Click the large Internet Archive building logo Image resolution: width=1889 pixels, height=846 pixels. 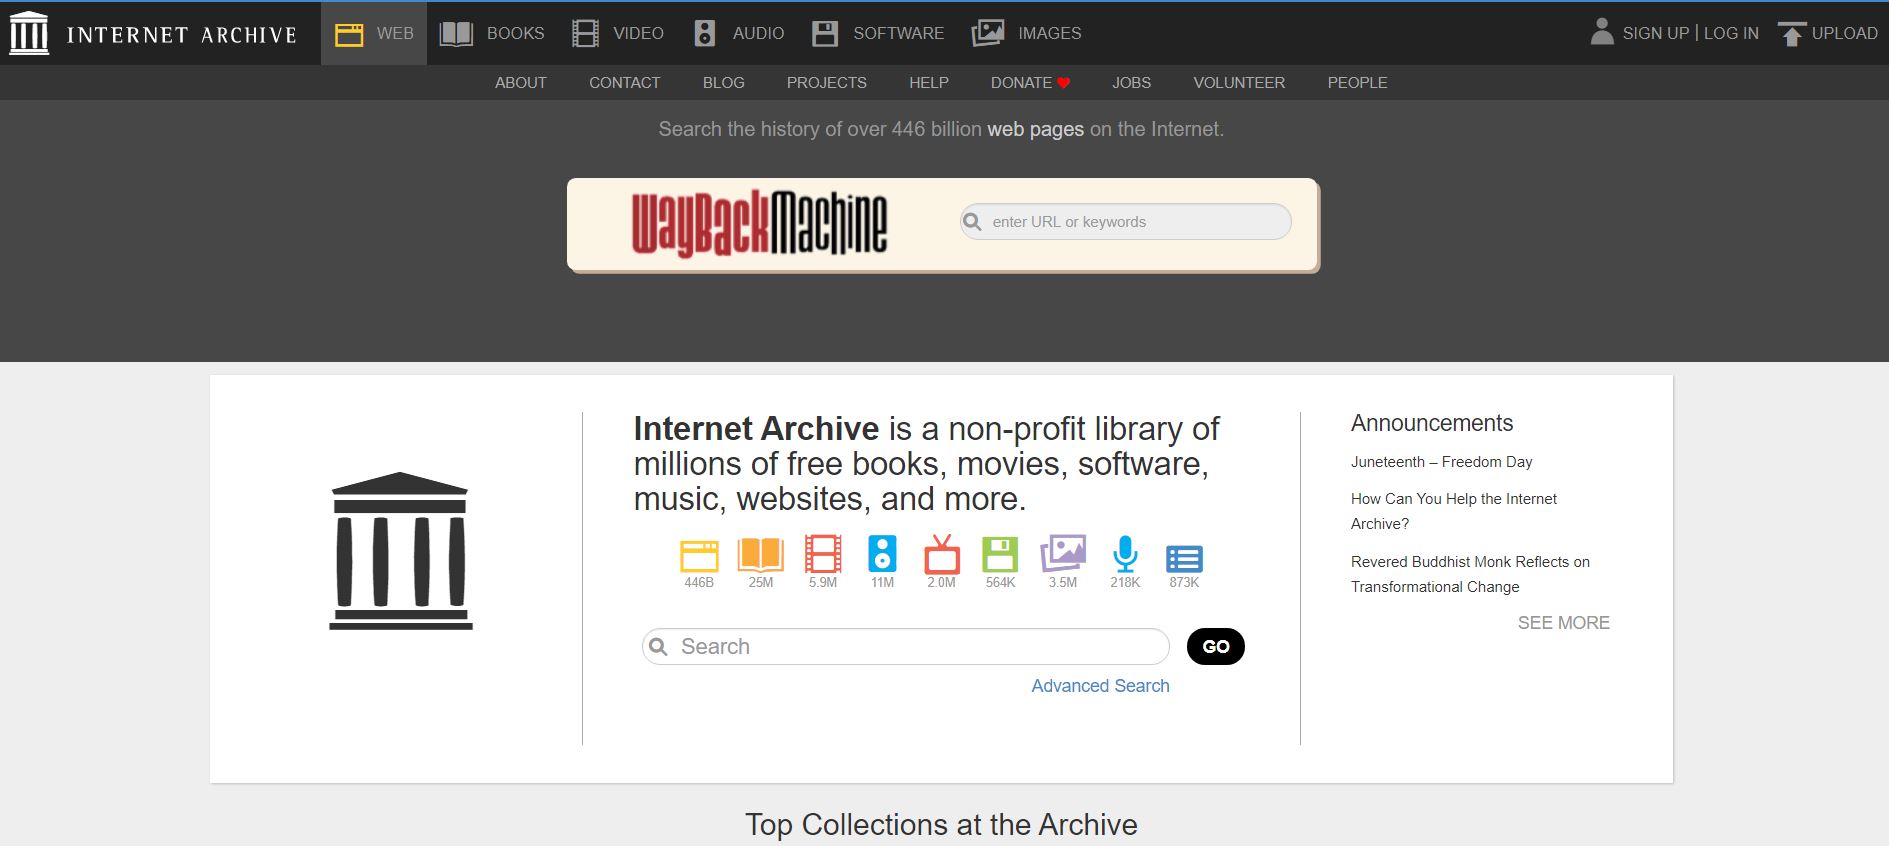pyautogui.click(x=400, y=551)
